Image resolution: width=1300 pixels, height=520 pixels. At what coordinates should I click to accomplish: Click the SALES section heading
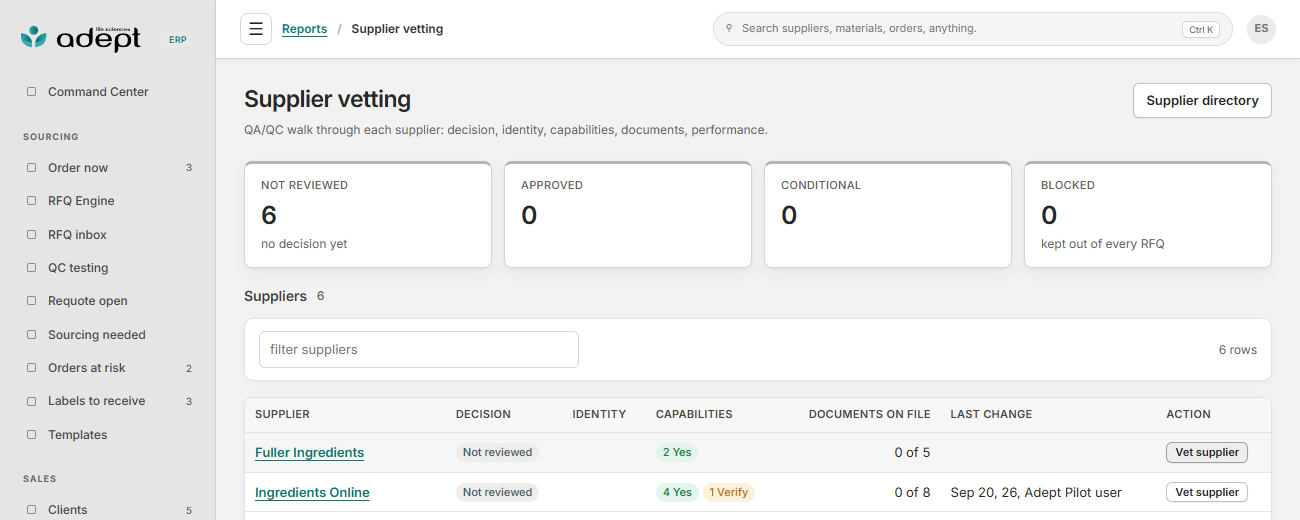(40, 479)
